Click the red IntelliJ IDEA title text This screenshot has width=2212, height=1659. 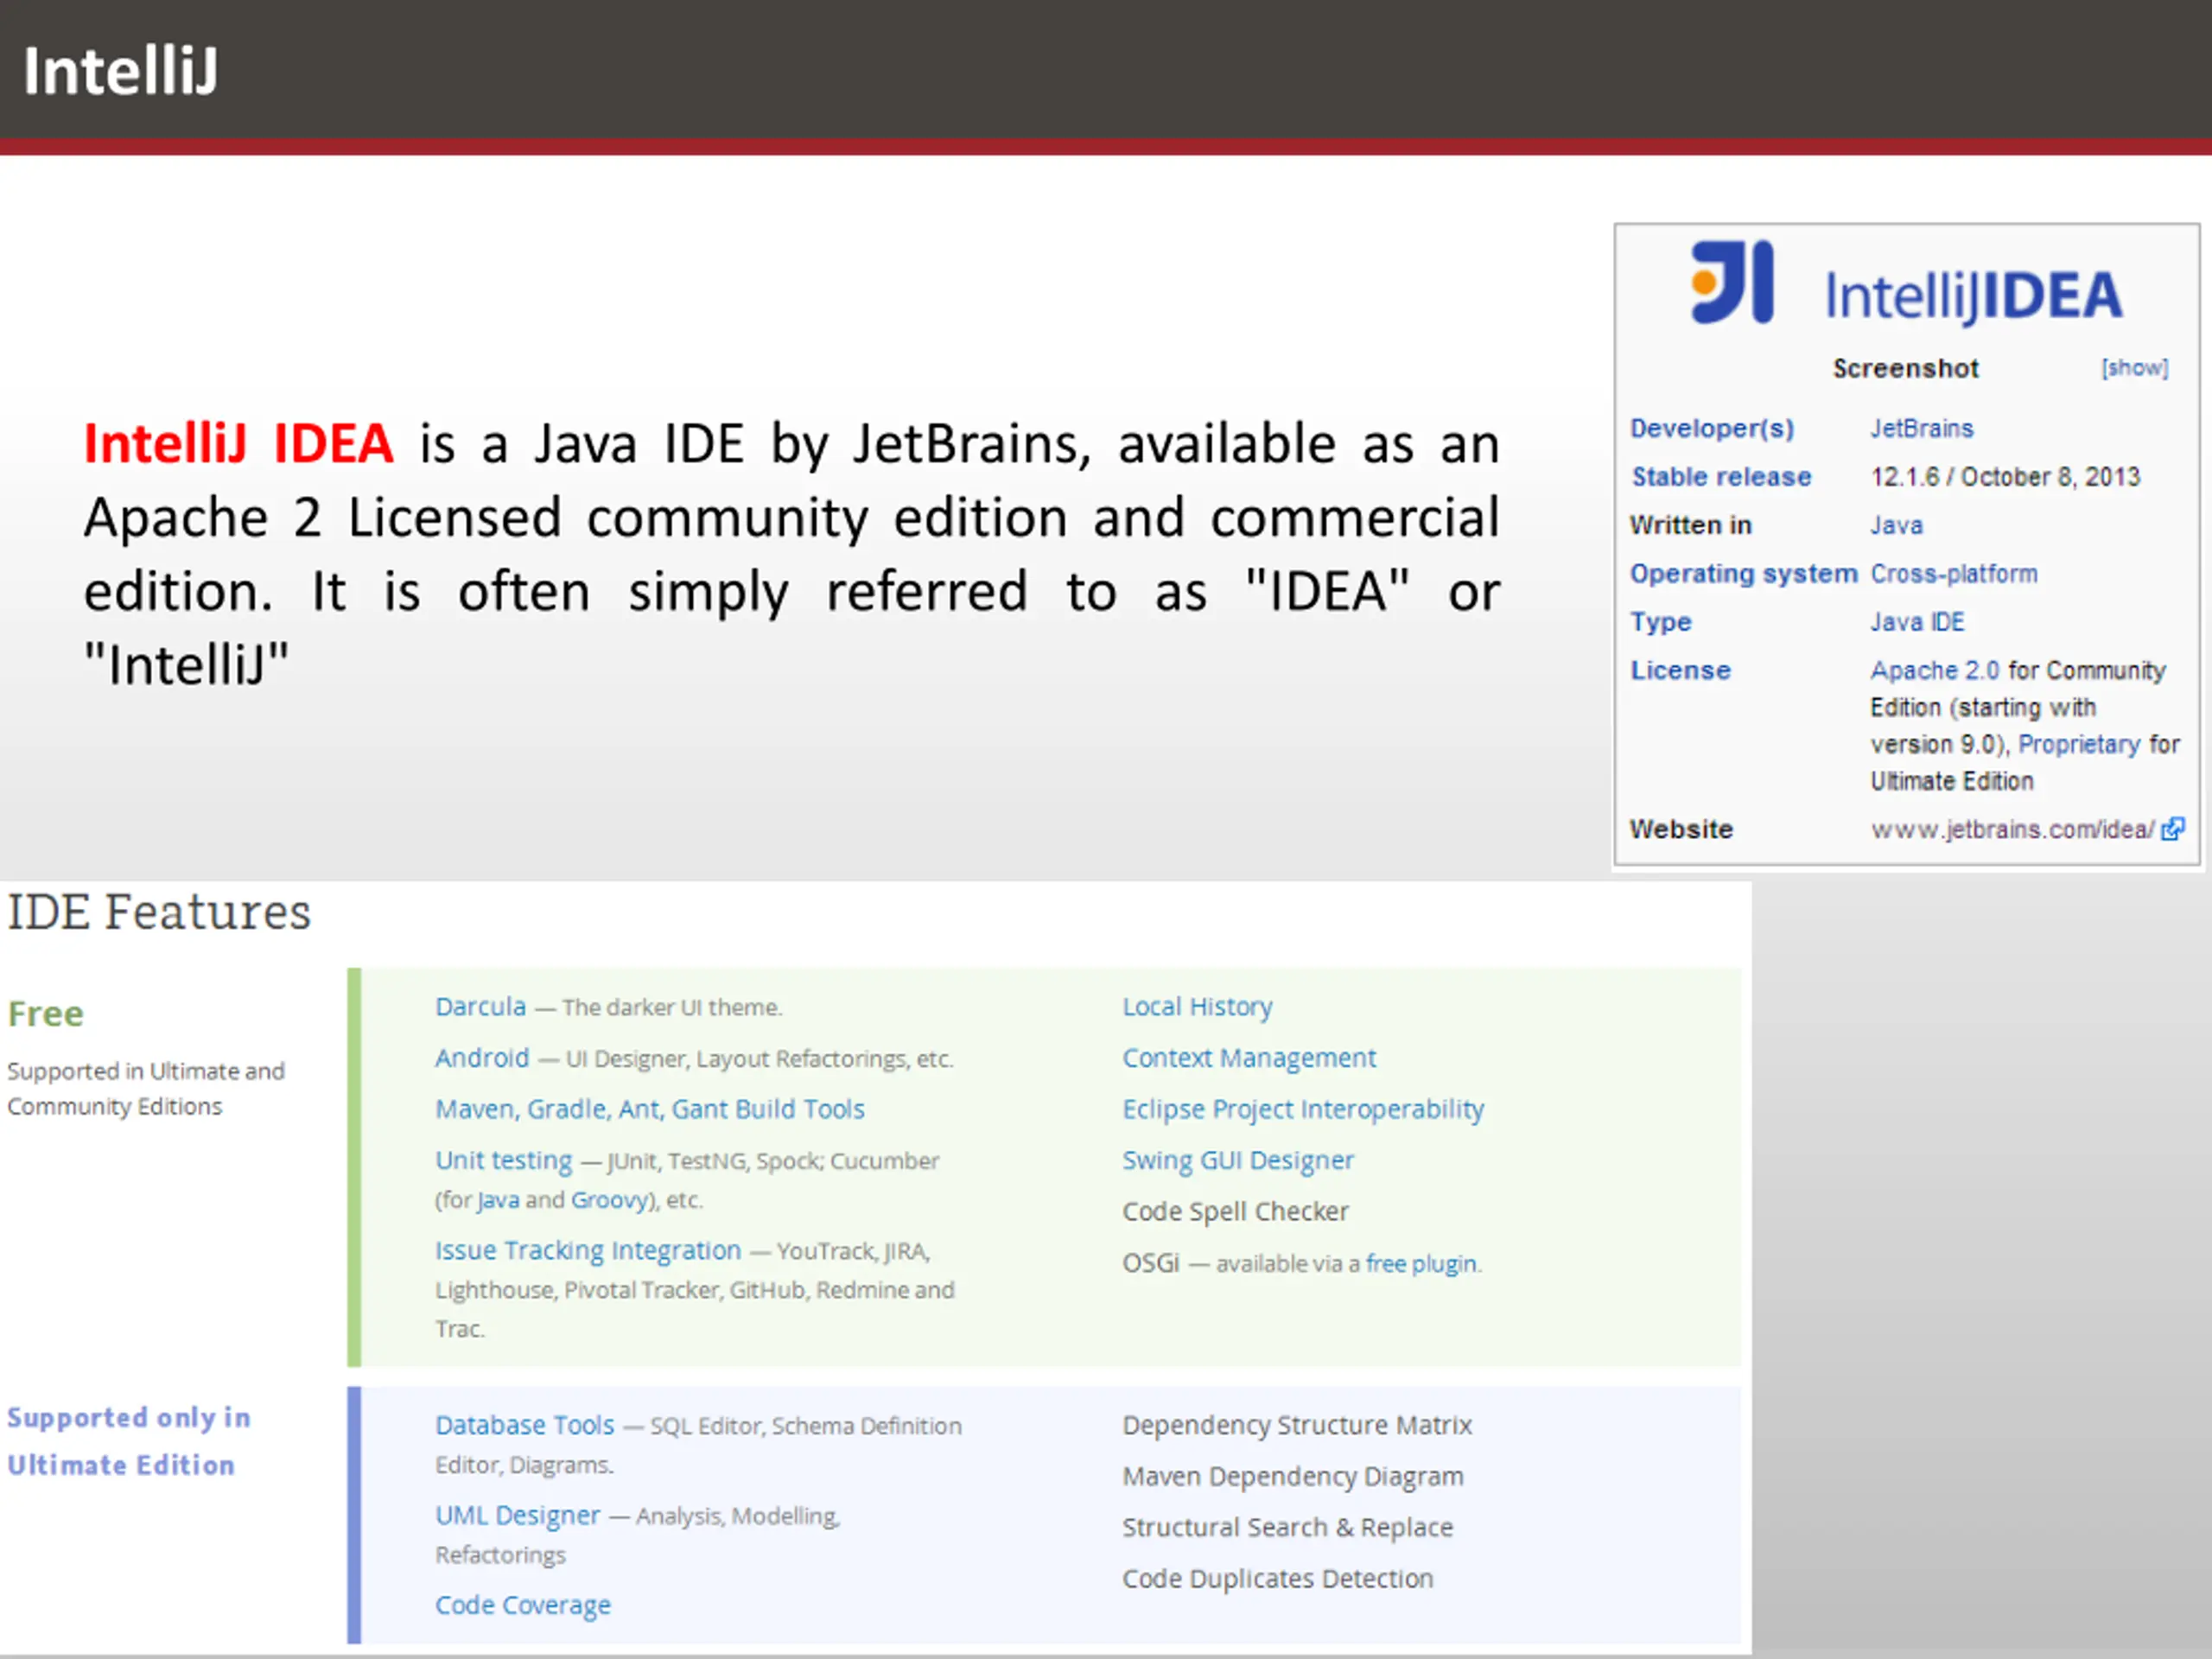tap(238, 443)
